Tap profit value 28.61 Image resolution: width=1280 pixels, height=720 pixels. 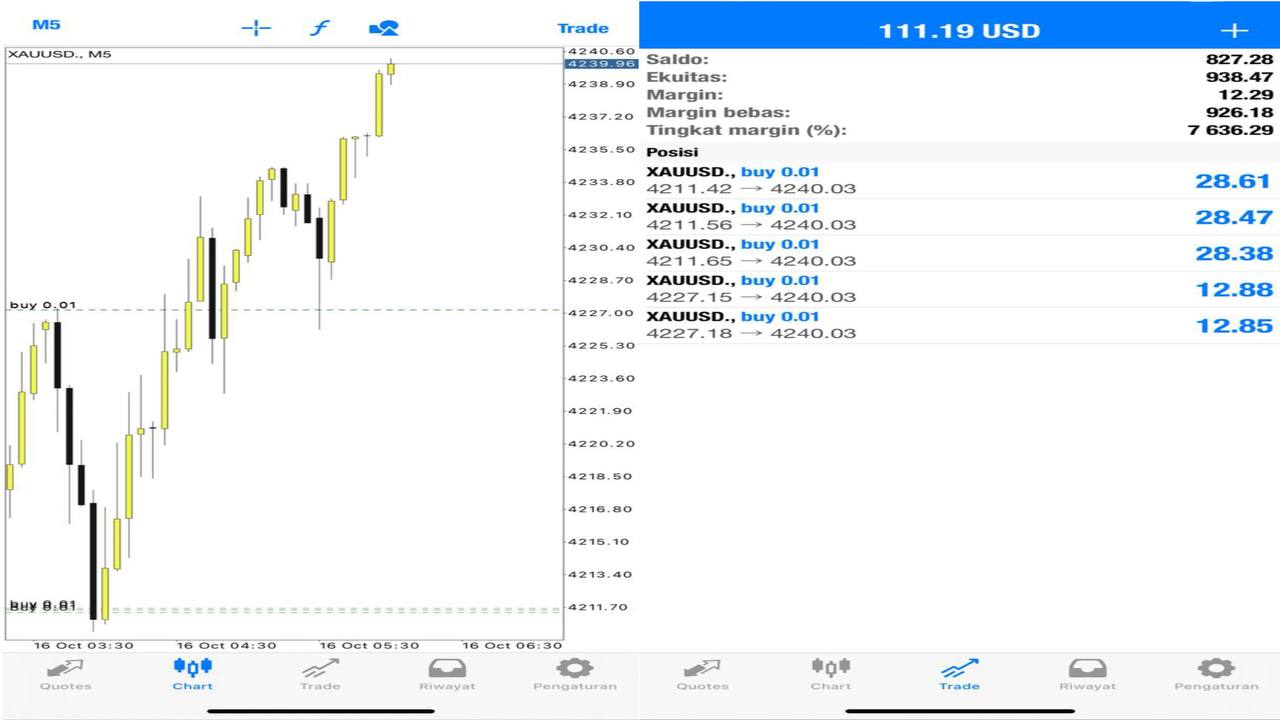(x=1234, y=181)
